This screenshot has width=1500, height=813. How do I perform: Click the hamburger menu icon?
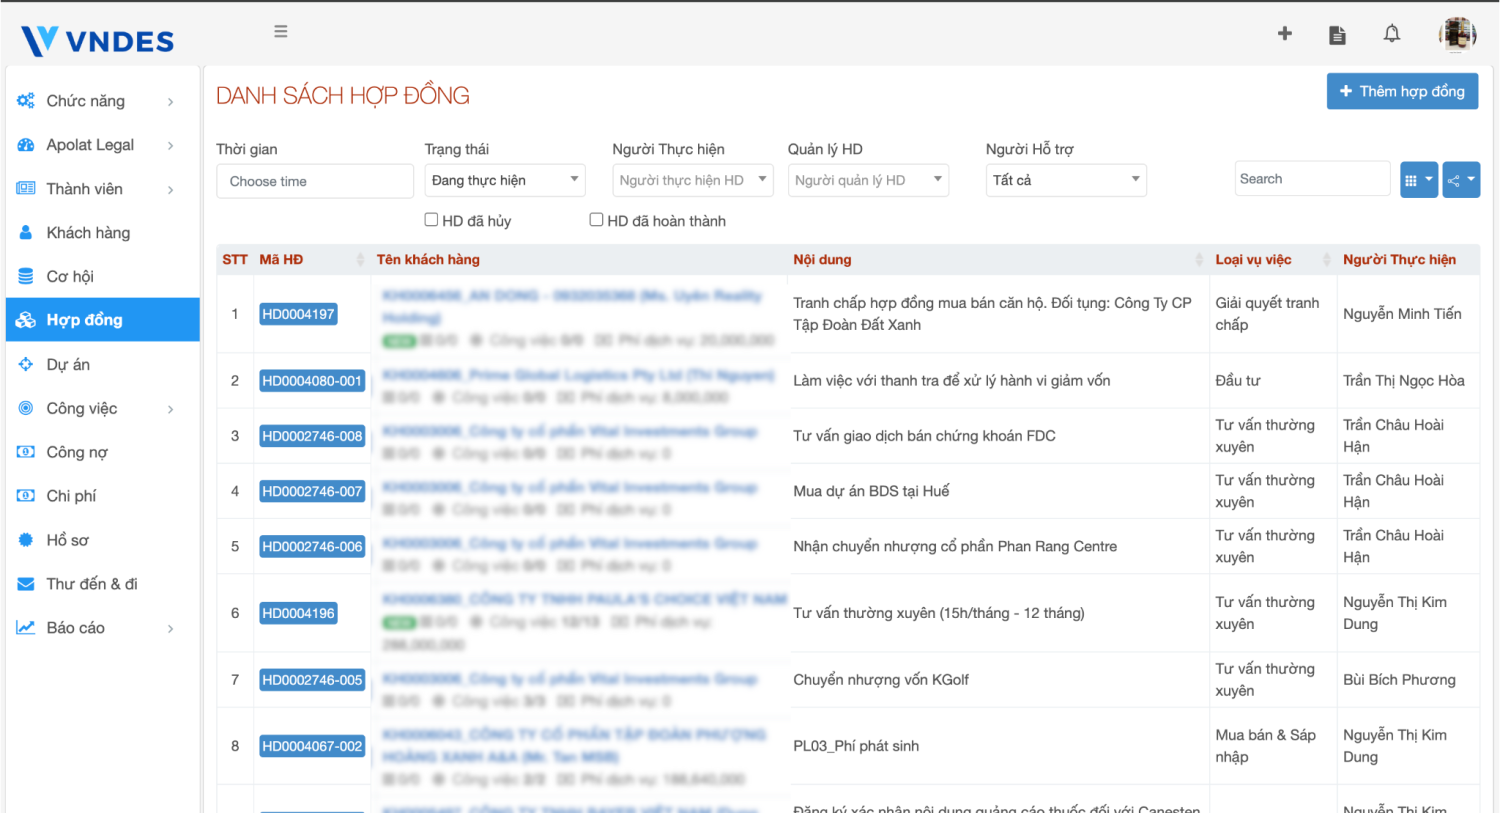coord(281,32)
